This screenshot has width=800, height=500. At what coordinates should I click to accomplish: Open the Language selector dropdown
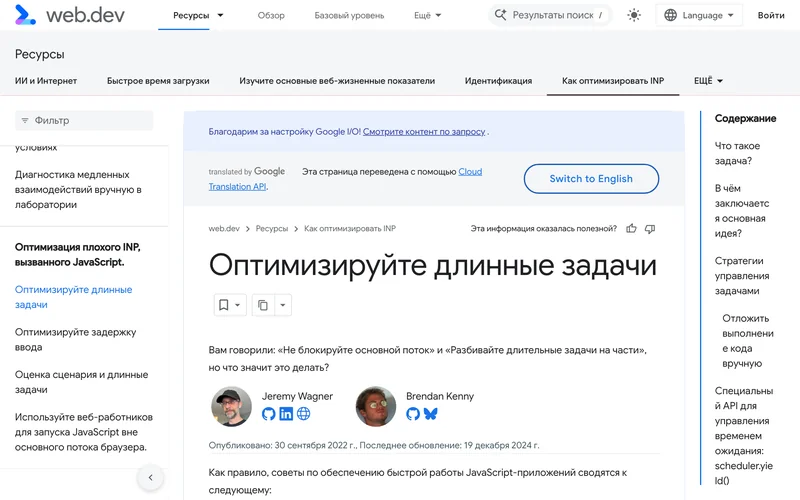[698, 15]
